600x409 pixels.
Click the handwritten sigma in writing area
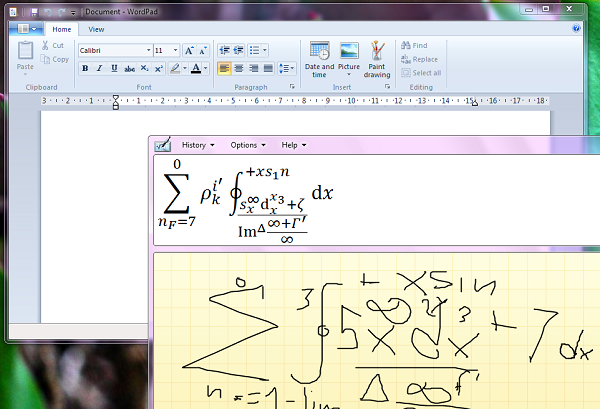click(231, 333)
